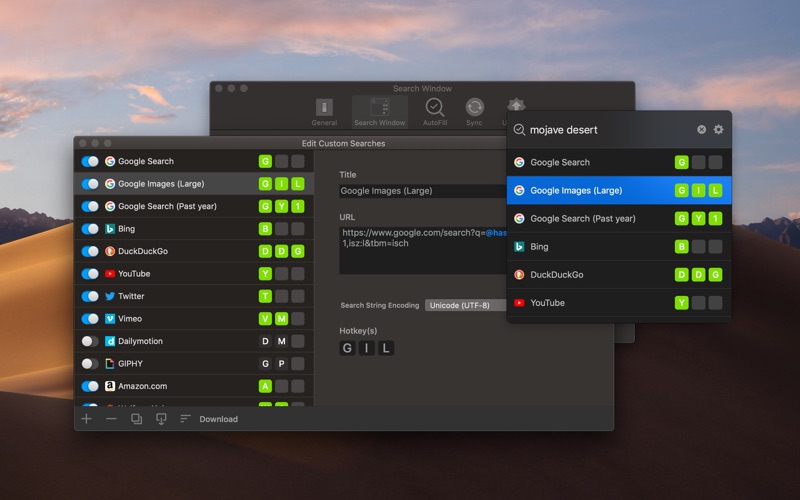This screenshot has width=800, height=500.
Task: Select the Vimeo row in custom searches
Action: pos(194,318)
